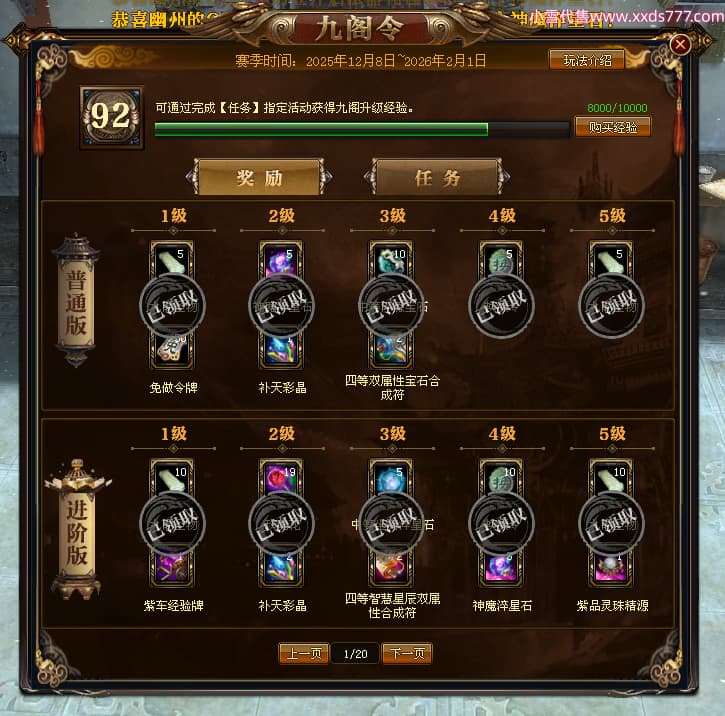Click the 购买经验 button

coord(613,127)
